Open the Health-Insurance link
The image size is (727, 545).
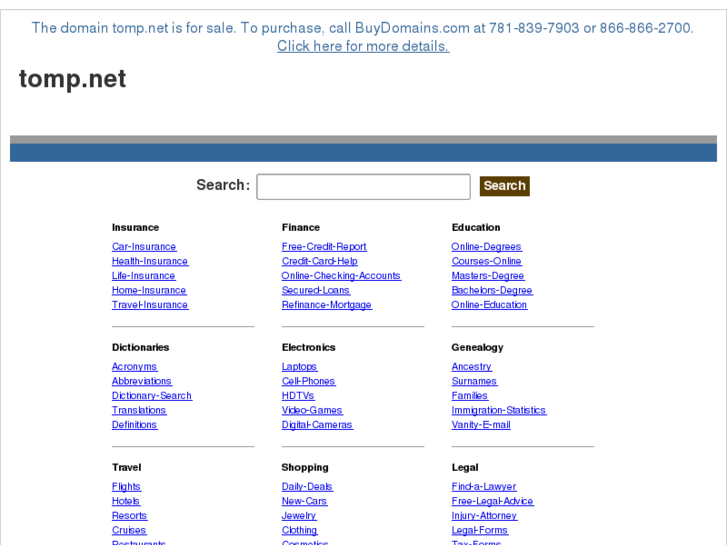(x=150, y=261)
